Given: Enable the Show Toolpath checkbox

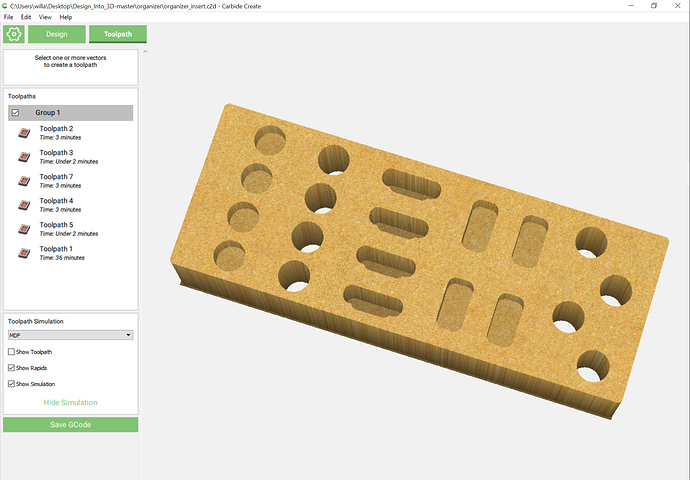Looking at the screenshot, I should click(11, 352).
